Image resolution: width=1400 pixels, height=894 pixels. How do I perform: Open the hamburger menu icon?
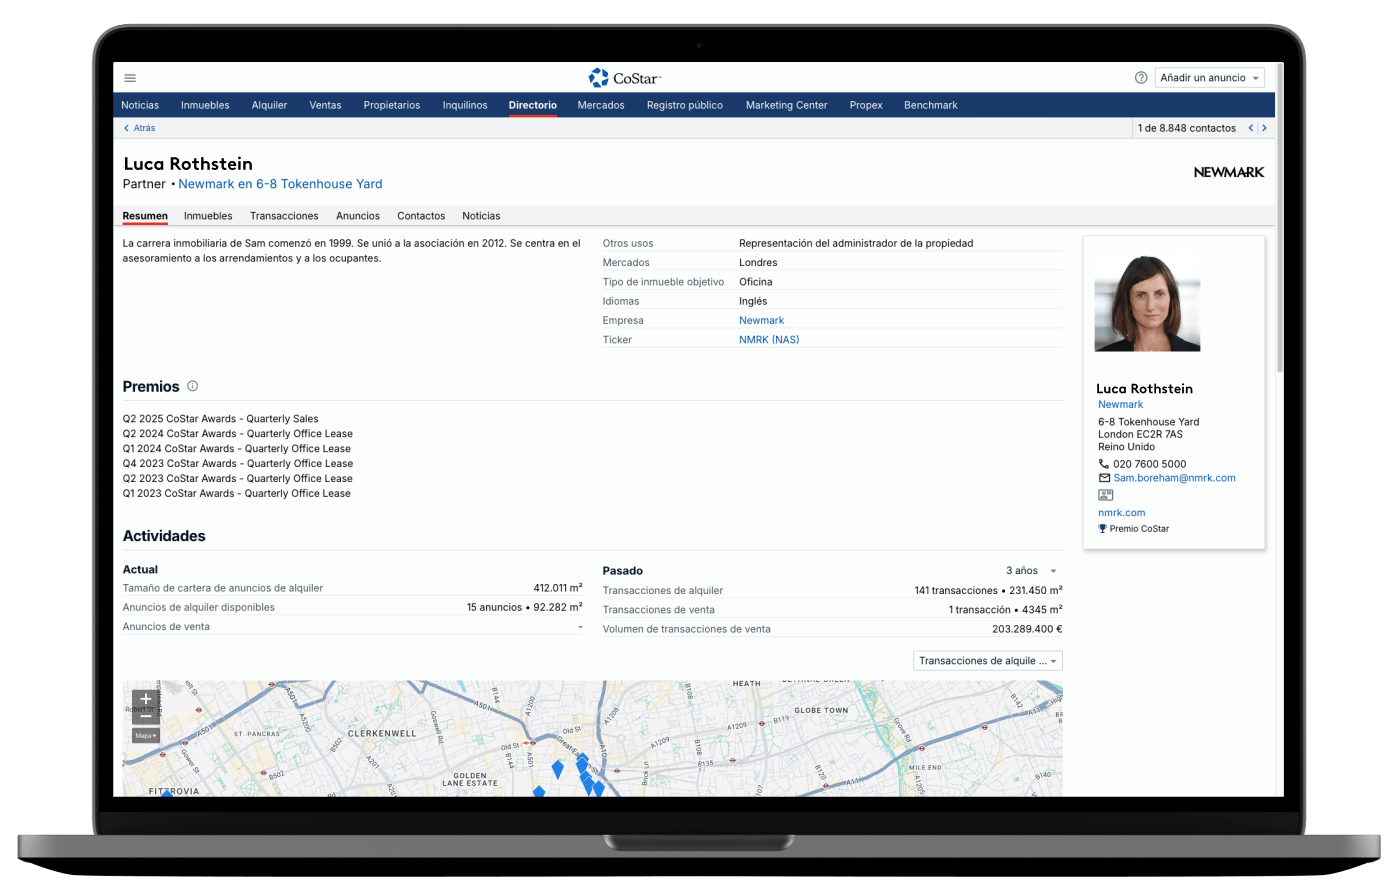(x=130, y=78)
